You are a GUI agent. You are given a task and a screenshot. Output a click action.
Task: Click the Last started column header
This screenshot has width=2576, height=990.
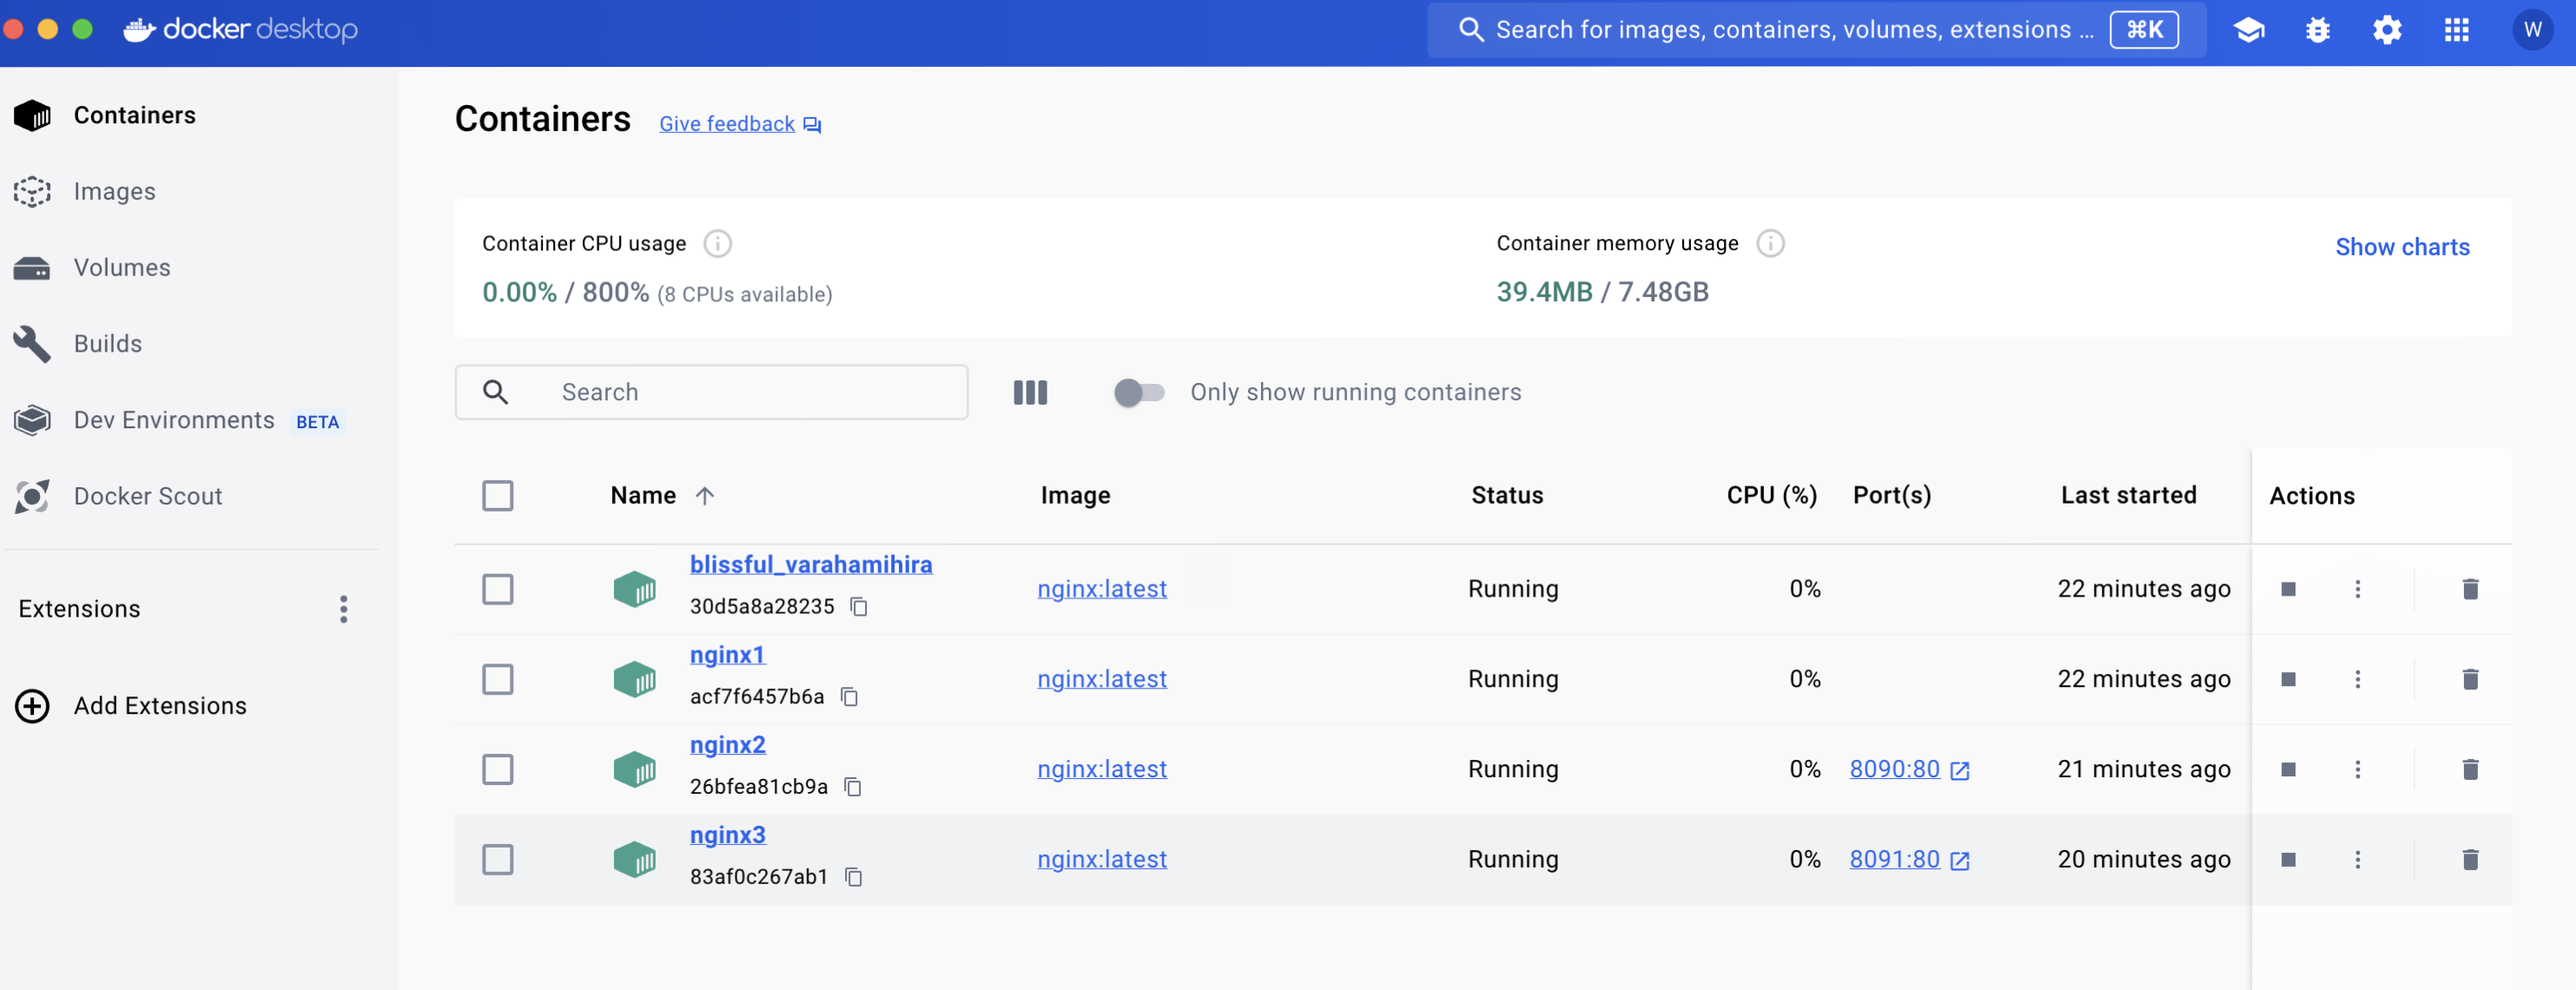[2128, 495]
